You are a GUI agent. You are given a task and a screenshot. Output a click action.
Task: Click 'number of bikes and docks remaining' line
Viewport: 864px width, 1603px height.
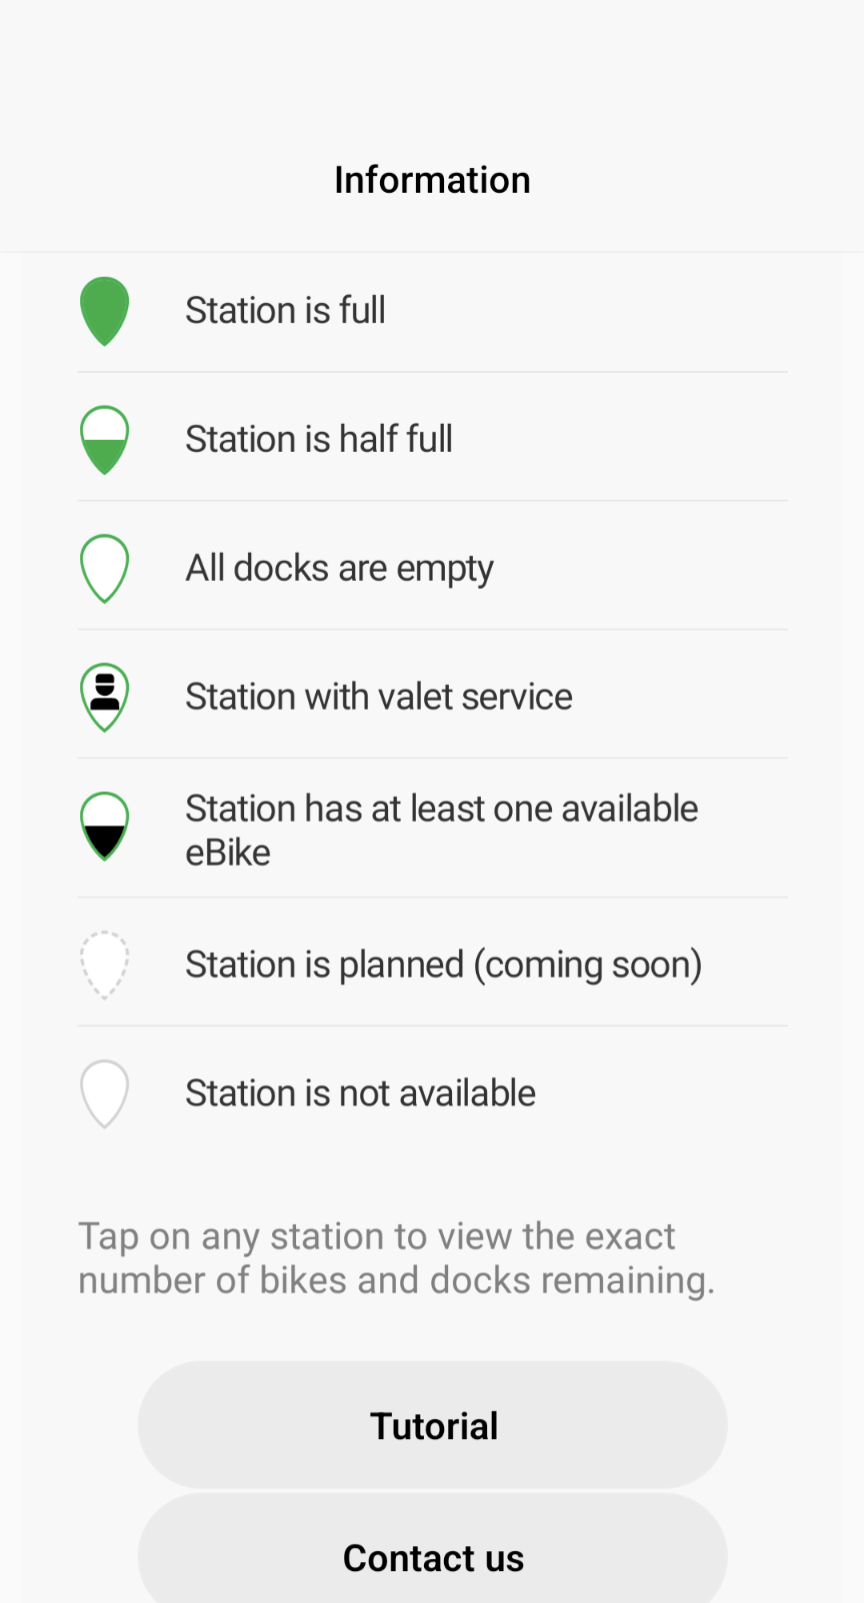(396, 1281)
